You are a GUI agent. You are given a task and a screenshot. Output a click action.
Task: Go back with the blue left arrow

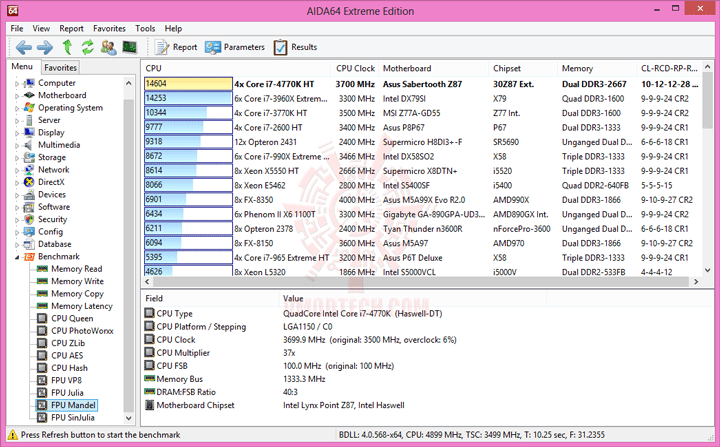point(24,47)
